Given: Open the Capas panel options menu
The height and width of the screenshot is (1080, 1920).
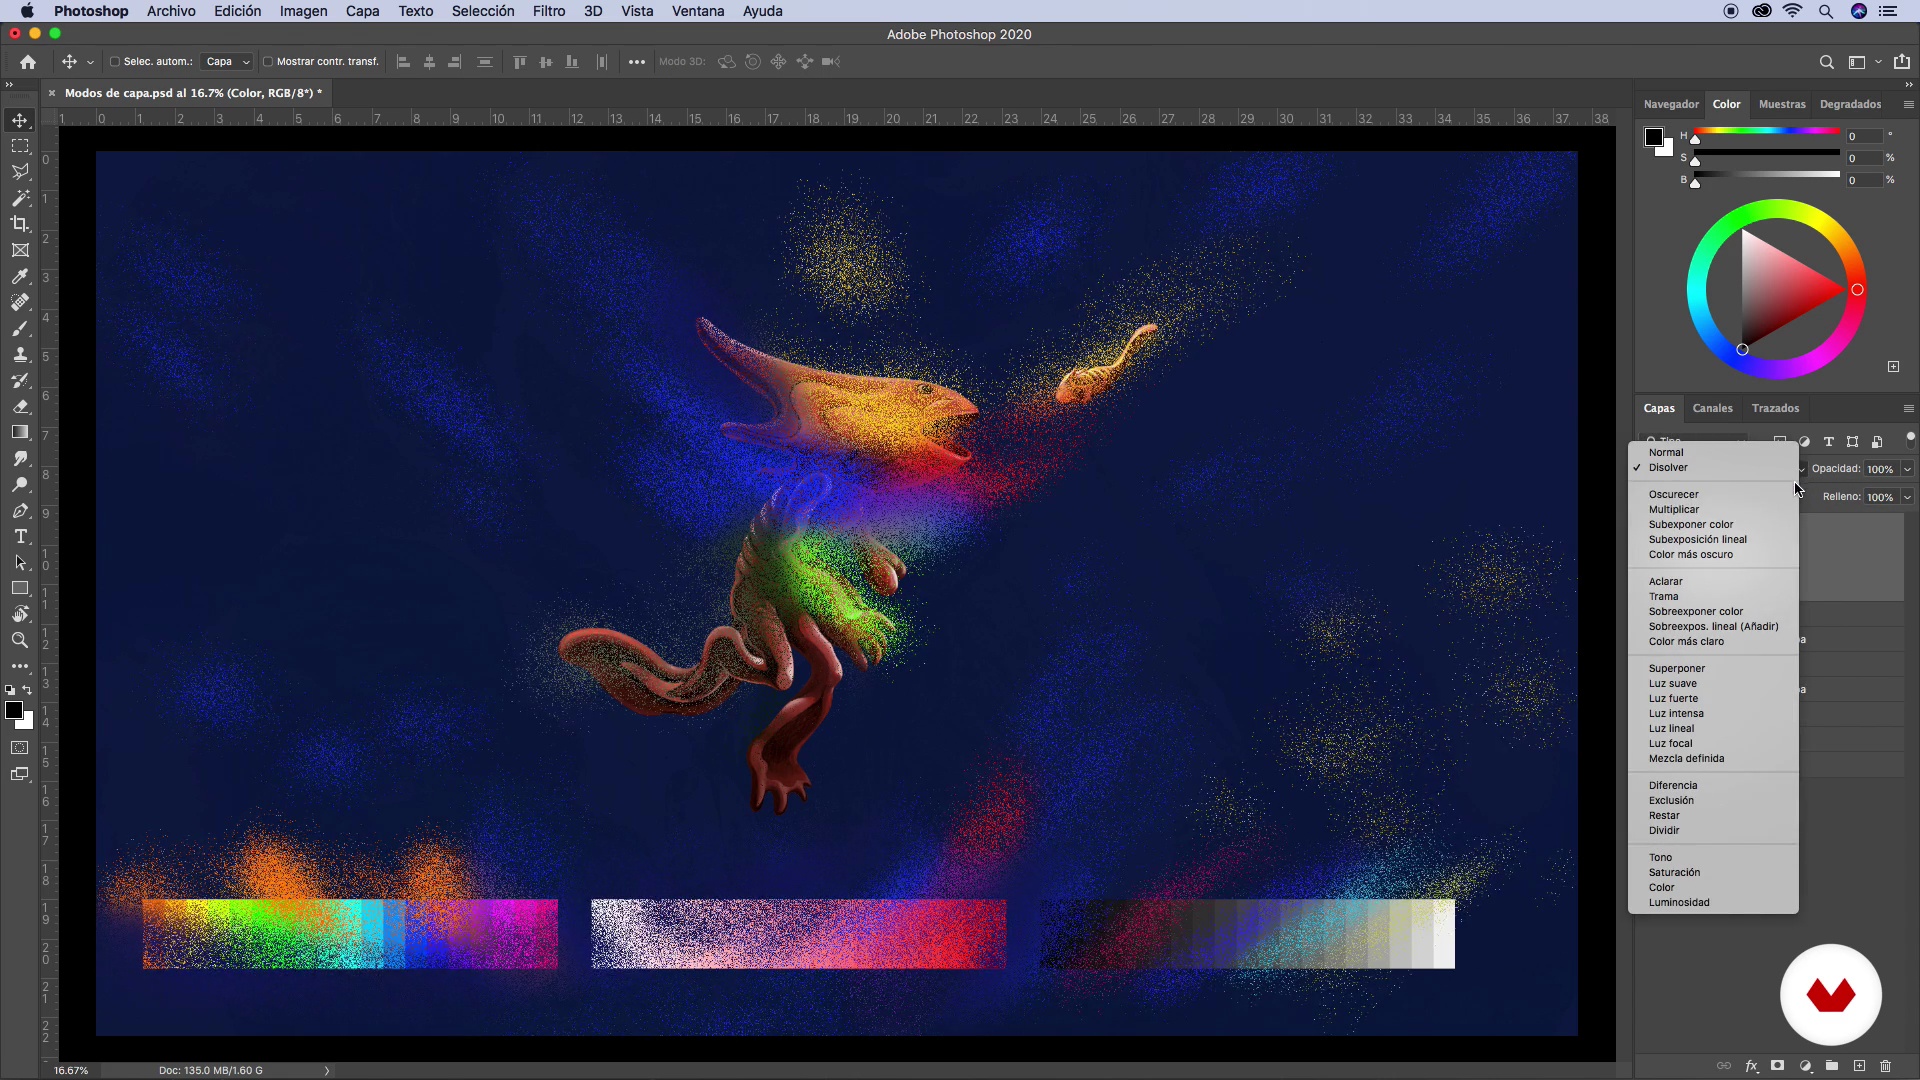Looking at the screenshot, I should click(1908, 408).
